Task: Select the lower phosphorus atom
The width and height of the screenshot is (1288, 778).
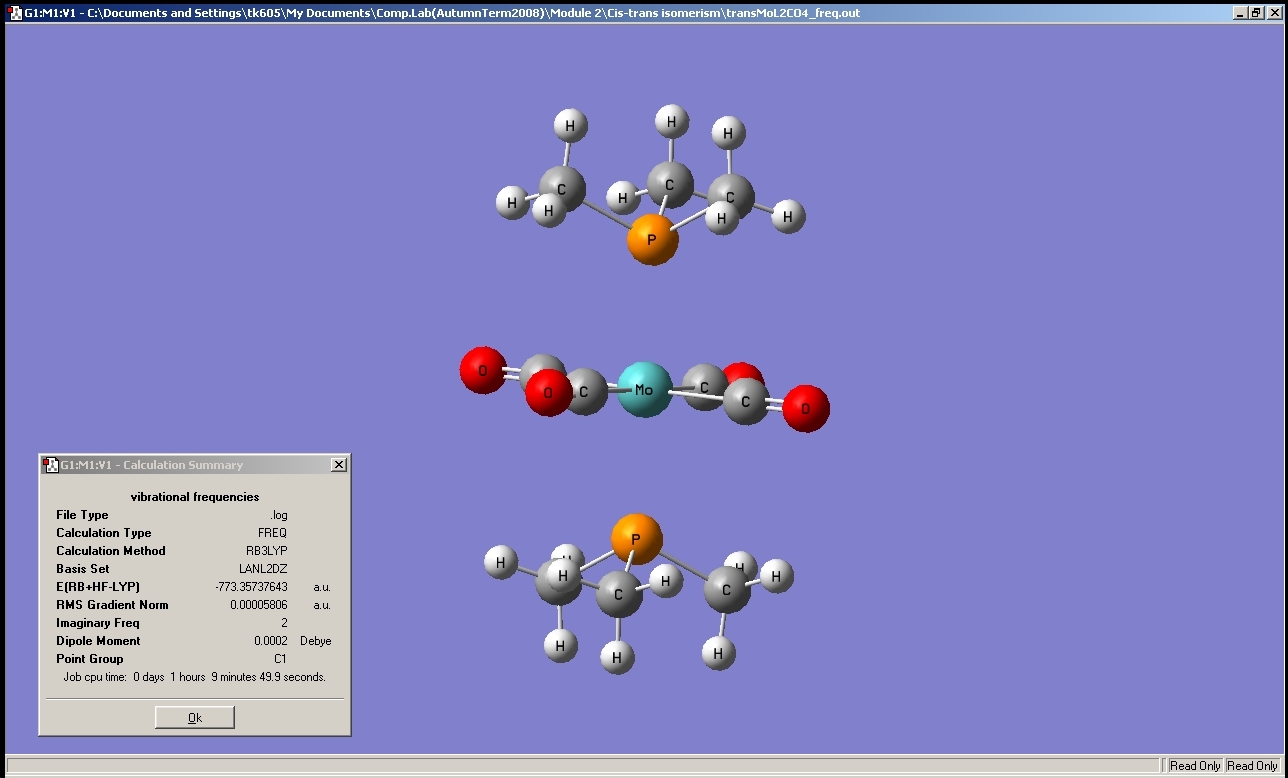Action: pos(636,539)
